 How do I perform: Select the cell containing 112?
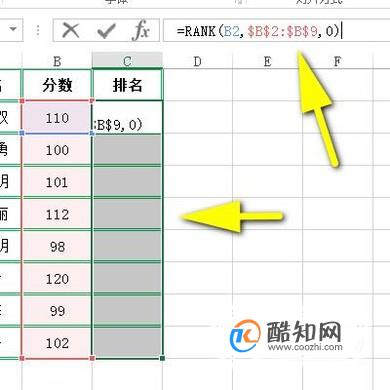[57, 214]
